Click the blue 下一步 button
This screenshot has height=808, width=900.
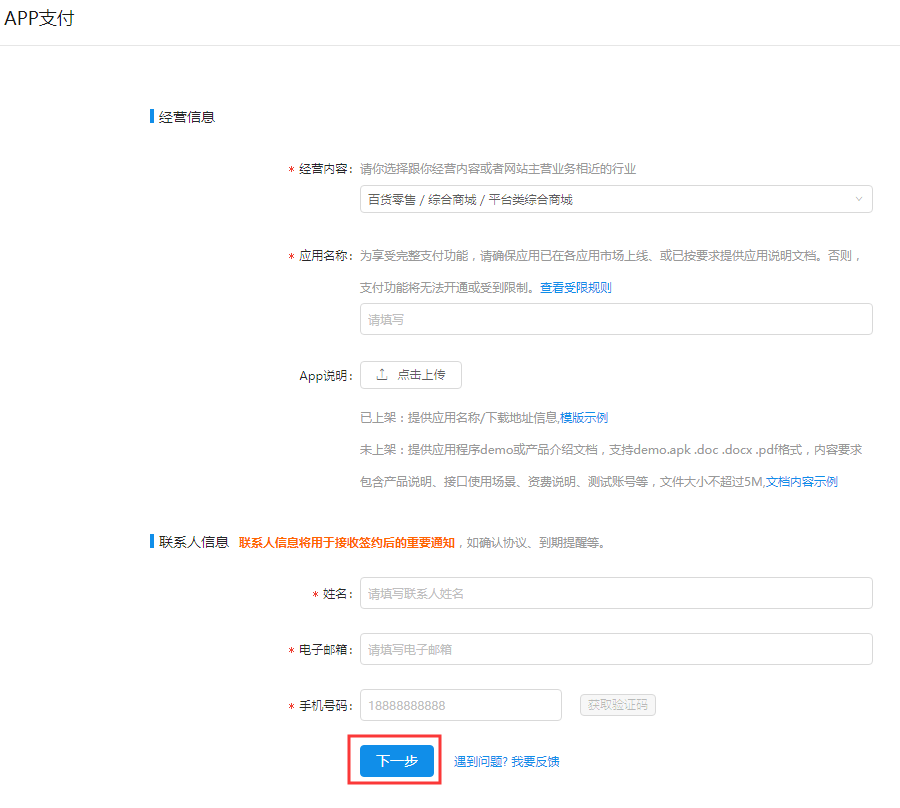click(x=396, y=761)
